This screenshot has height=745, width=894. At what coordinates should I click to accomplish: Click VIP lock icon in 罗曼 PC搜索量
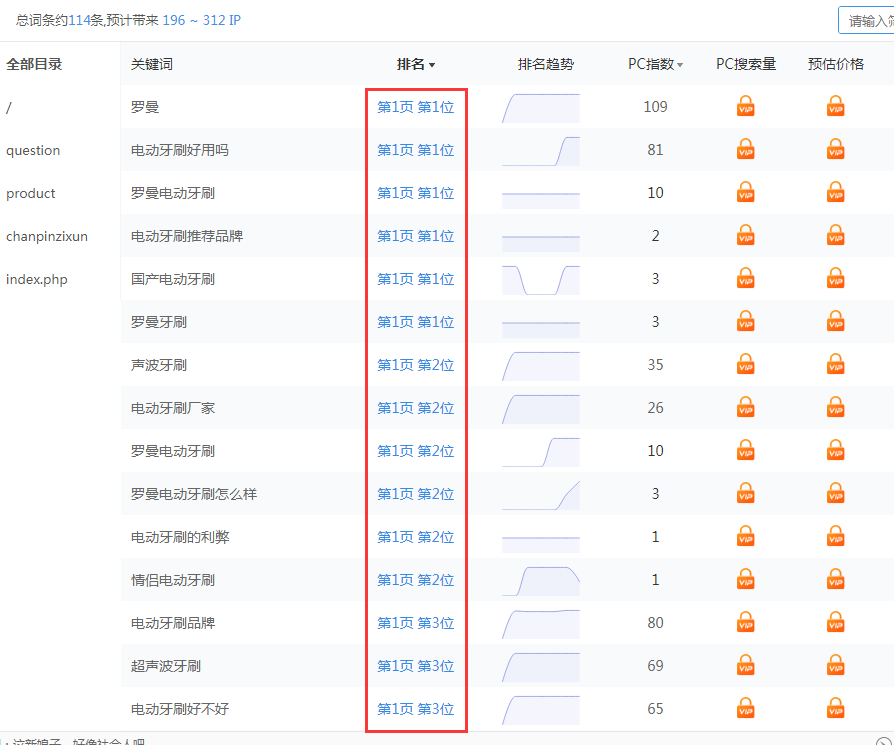(x=745, y=106)
